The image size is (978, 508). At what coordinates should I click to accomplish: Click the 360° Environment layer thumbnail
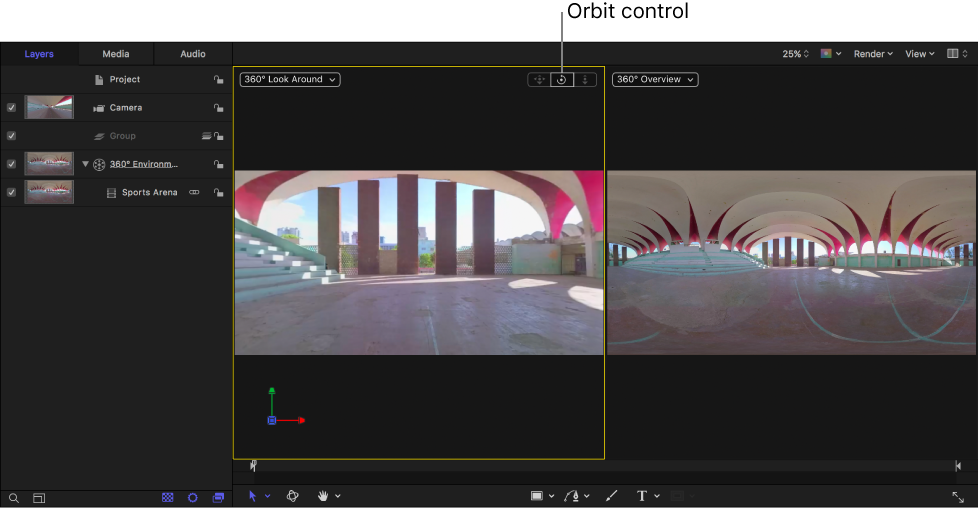[x=49, y=164]
